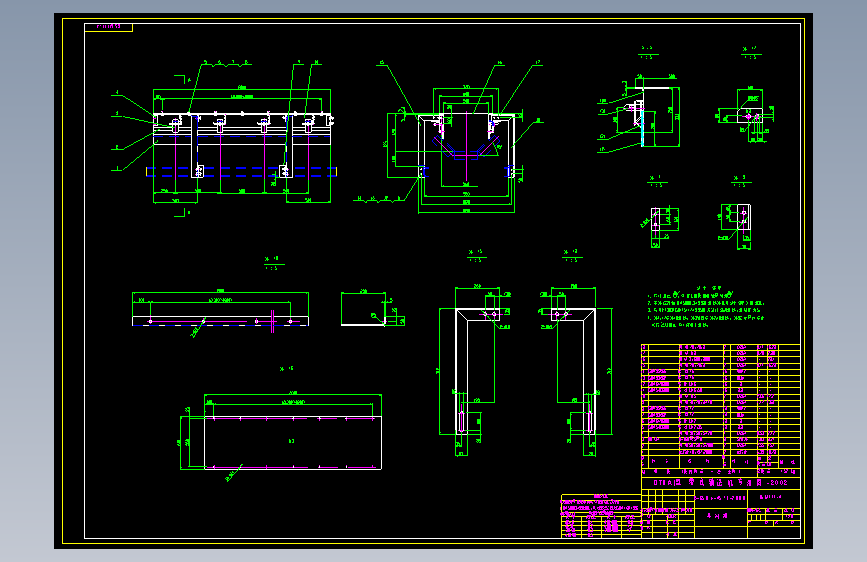Select the magenta revision table beside title block
The height and width of the screenshot is (562, 867).
click(x=601, y=516)
